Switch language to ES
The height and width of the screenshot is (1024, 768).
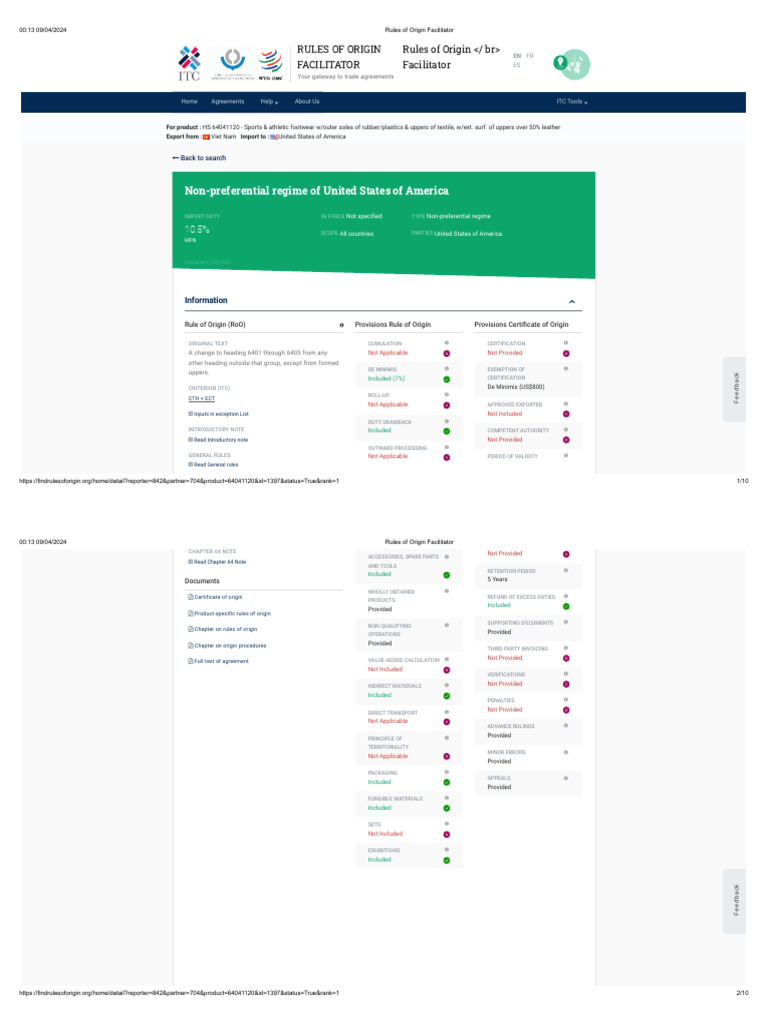[x=517, y=65]
